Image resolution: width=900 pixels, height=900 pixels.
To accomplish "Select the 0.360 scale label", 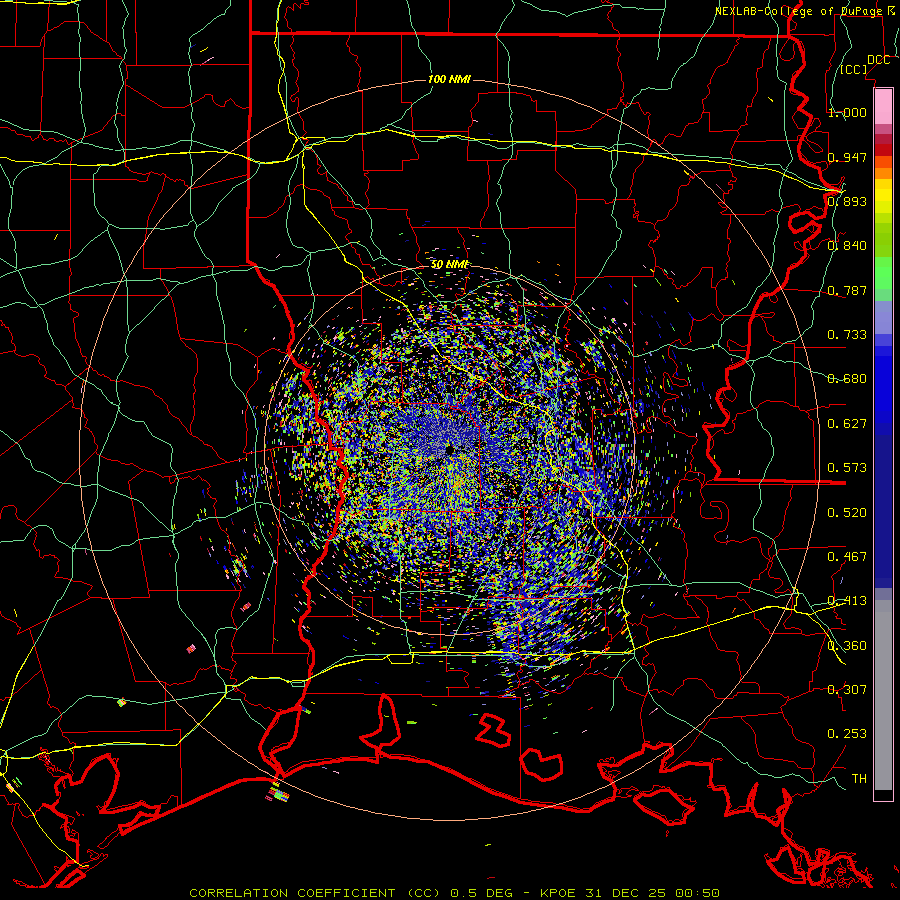I will click(847, 646).
